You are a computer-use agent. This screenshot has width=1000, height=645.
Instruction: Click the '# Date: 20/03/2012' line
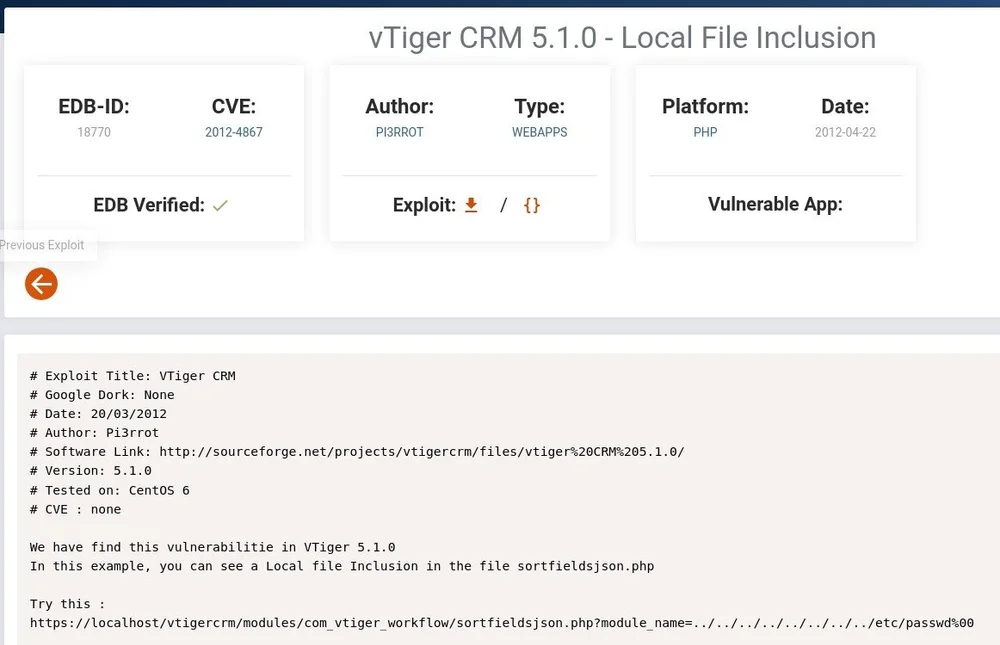(x=98, y=413)
